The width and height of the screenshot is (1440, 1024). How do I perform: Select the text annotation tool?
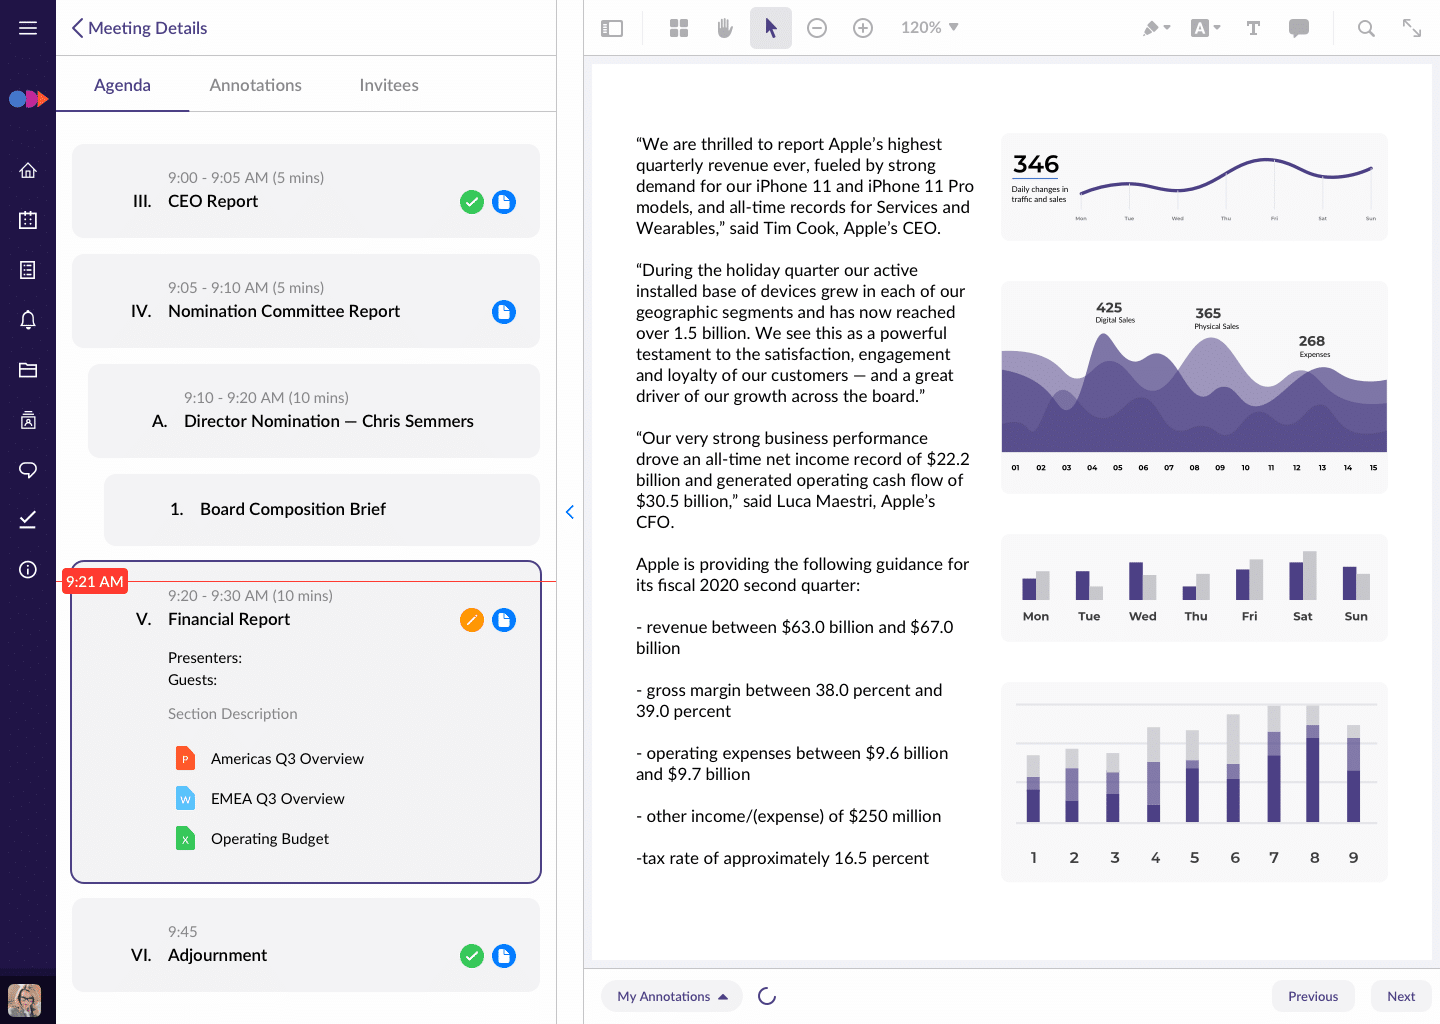point(1253,28)
